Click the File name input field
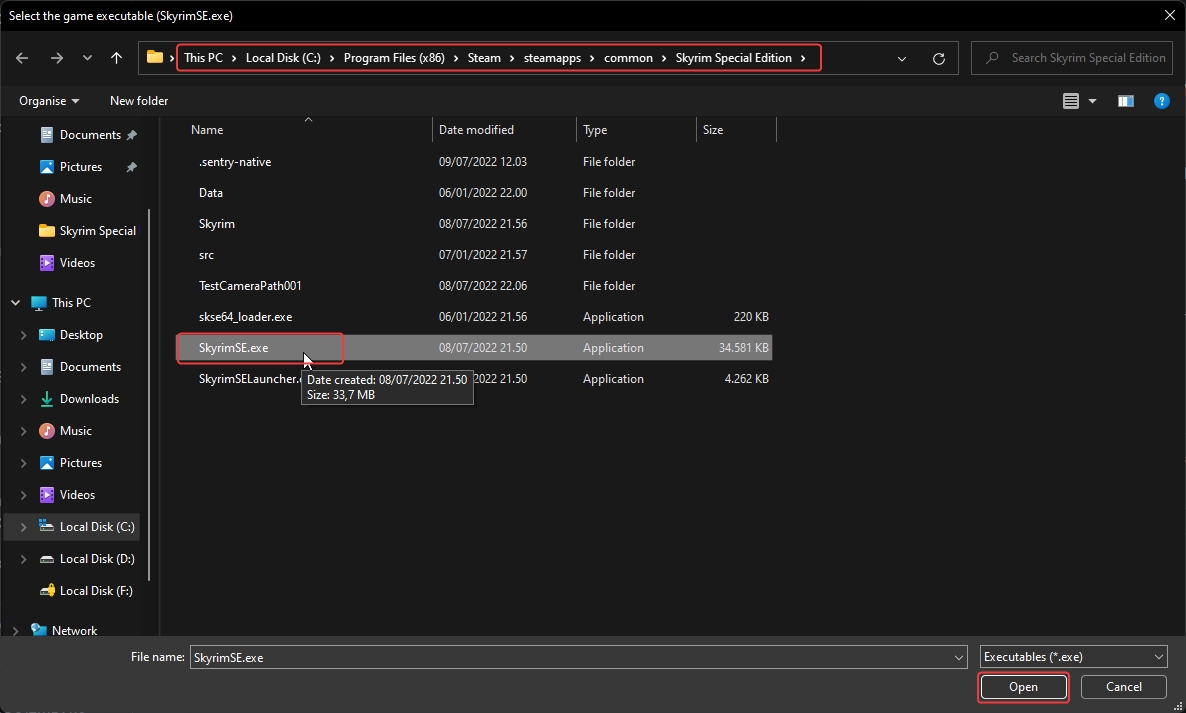1186x713 pixels. coord(570,657)
